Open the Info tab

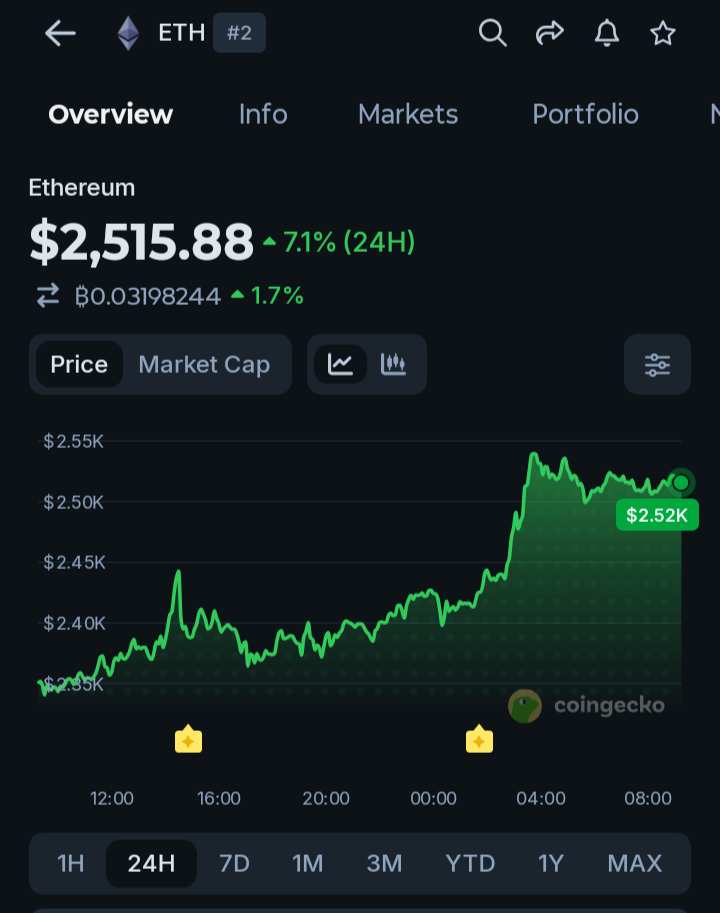coord(263,114)
